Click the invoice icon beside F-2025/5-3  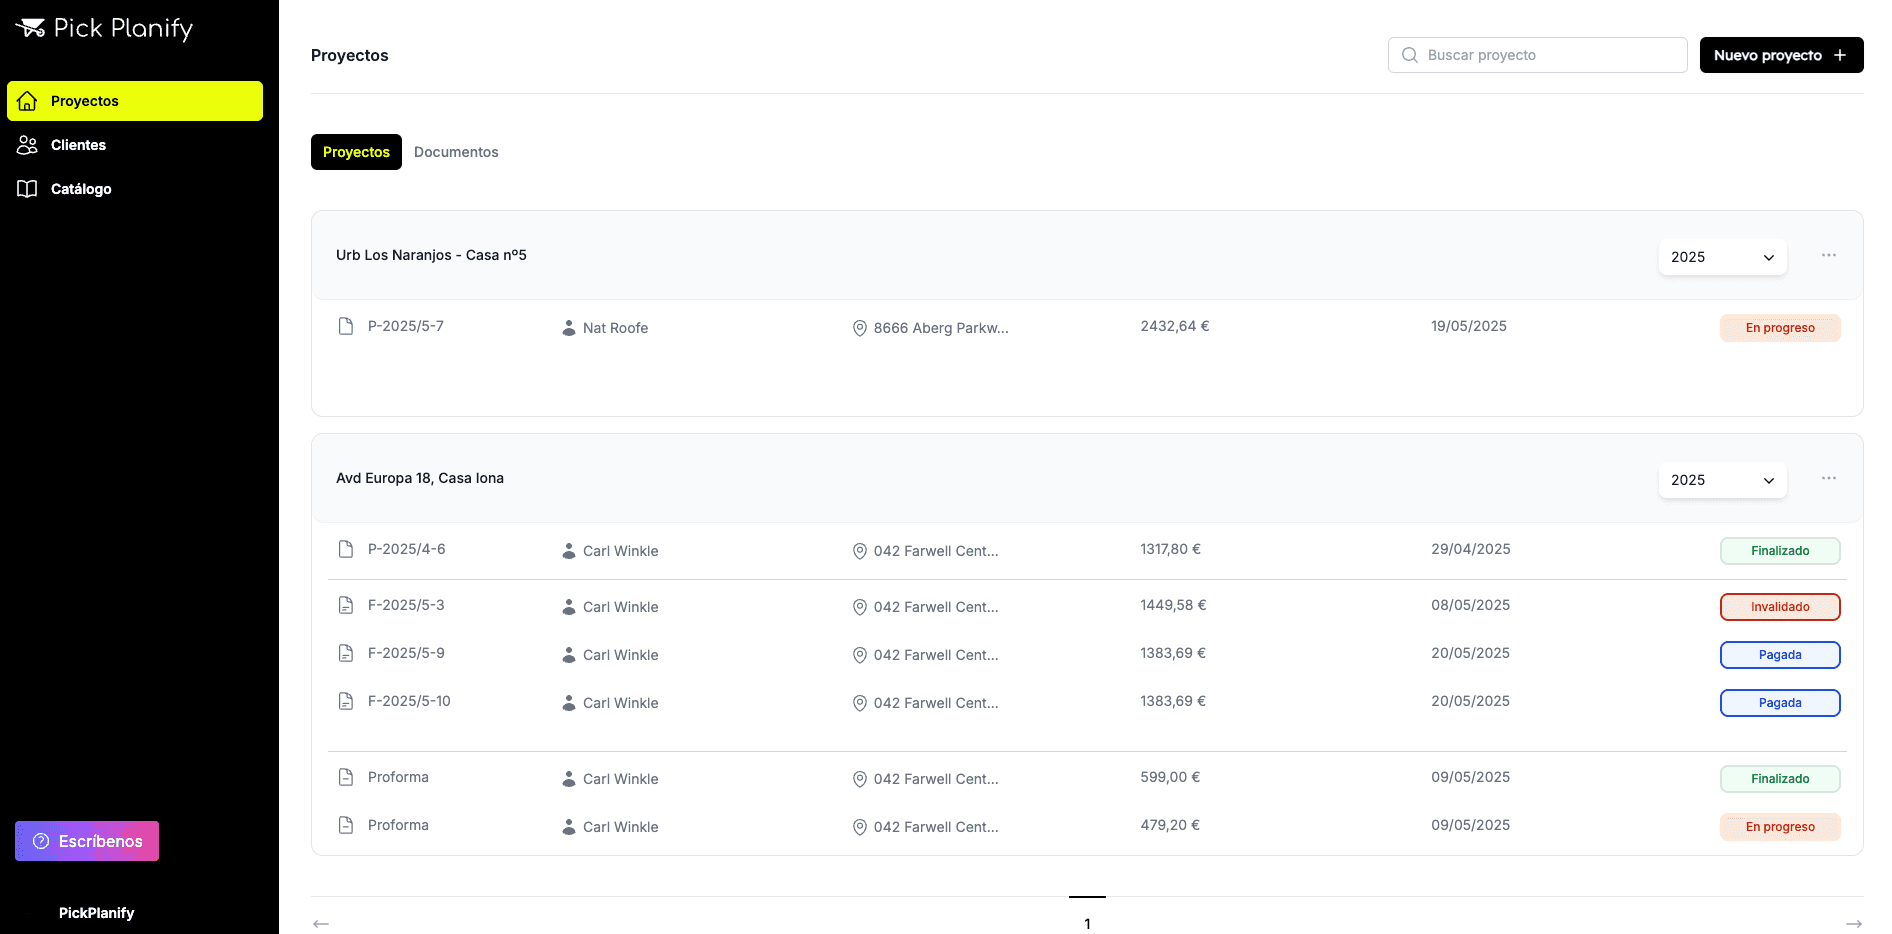tap(346, 605)
